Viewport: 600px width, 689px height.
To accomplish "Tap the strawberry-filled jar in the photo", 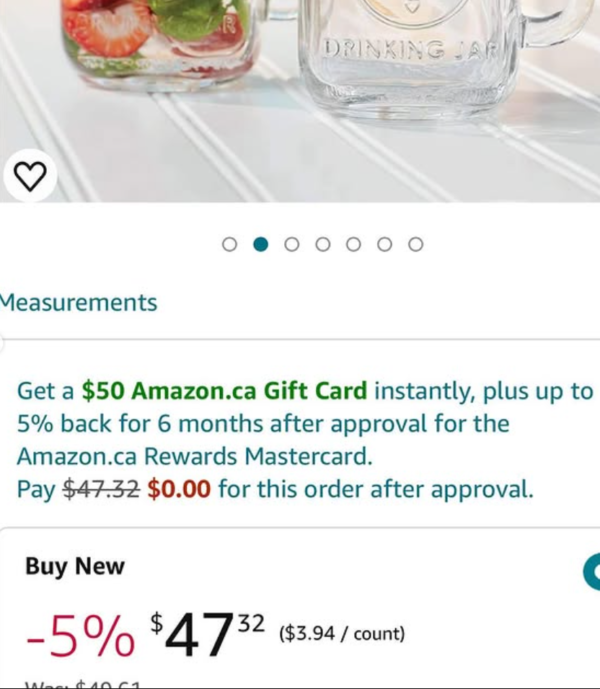I will pyautogui.click(x=160, y=44).
